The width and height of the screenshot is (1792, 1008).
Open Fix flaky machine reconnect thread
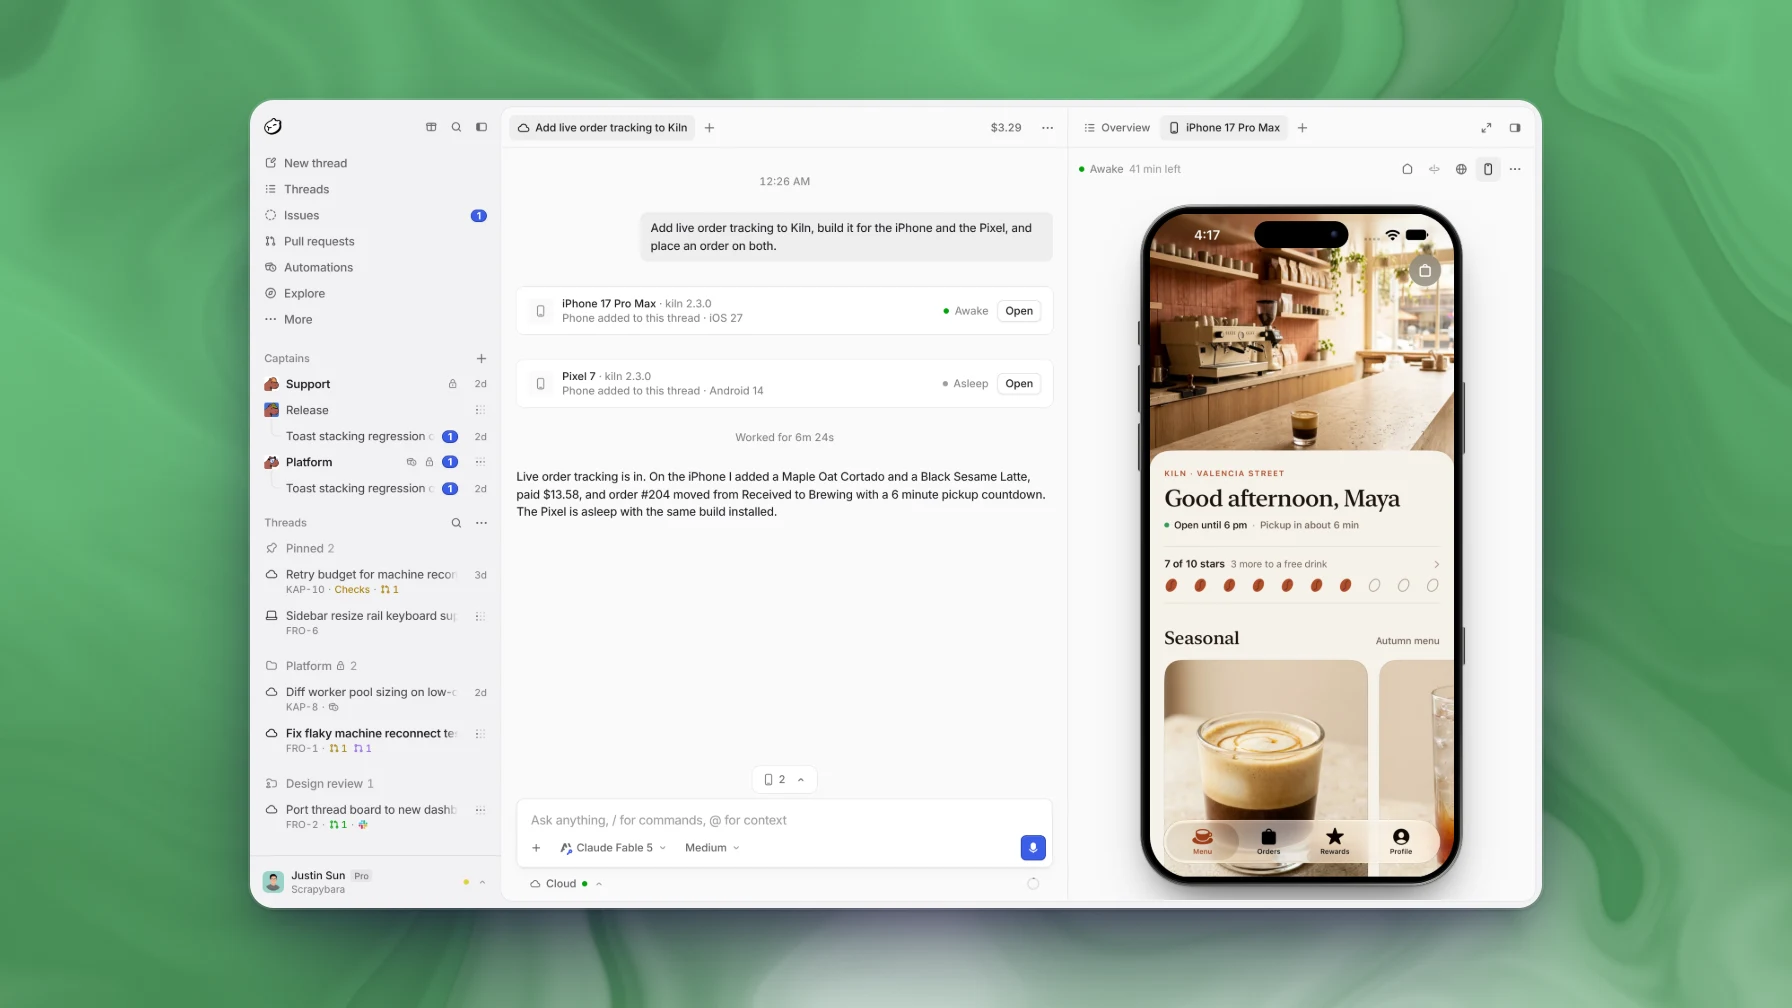[x=375, y=740]
